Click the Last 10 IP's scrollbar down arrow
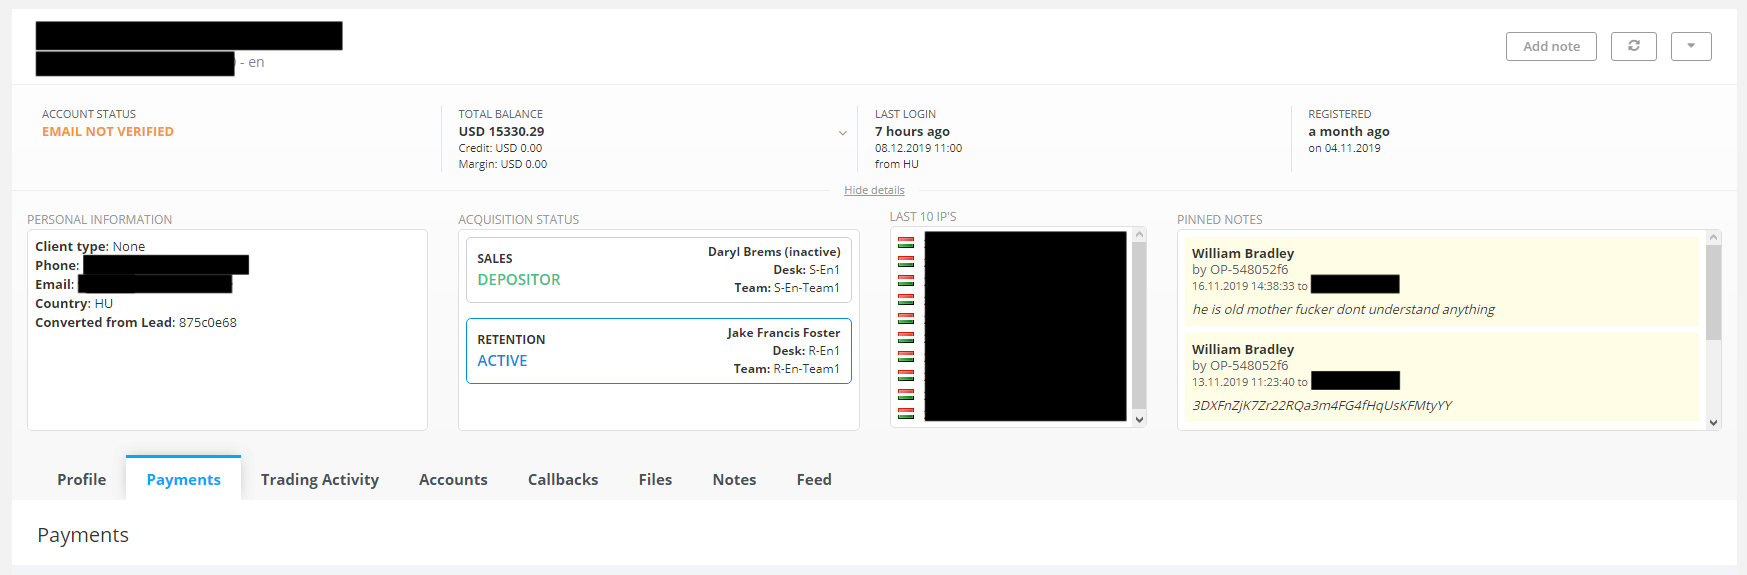Viewport: 1747px width, 575px height. 1139,420
